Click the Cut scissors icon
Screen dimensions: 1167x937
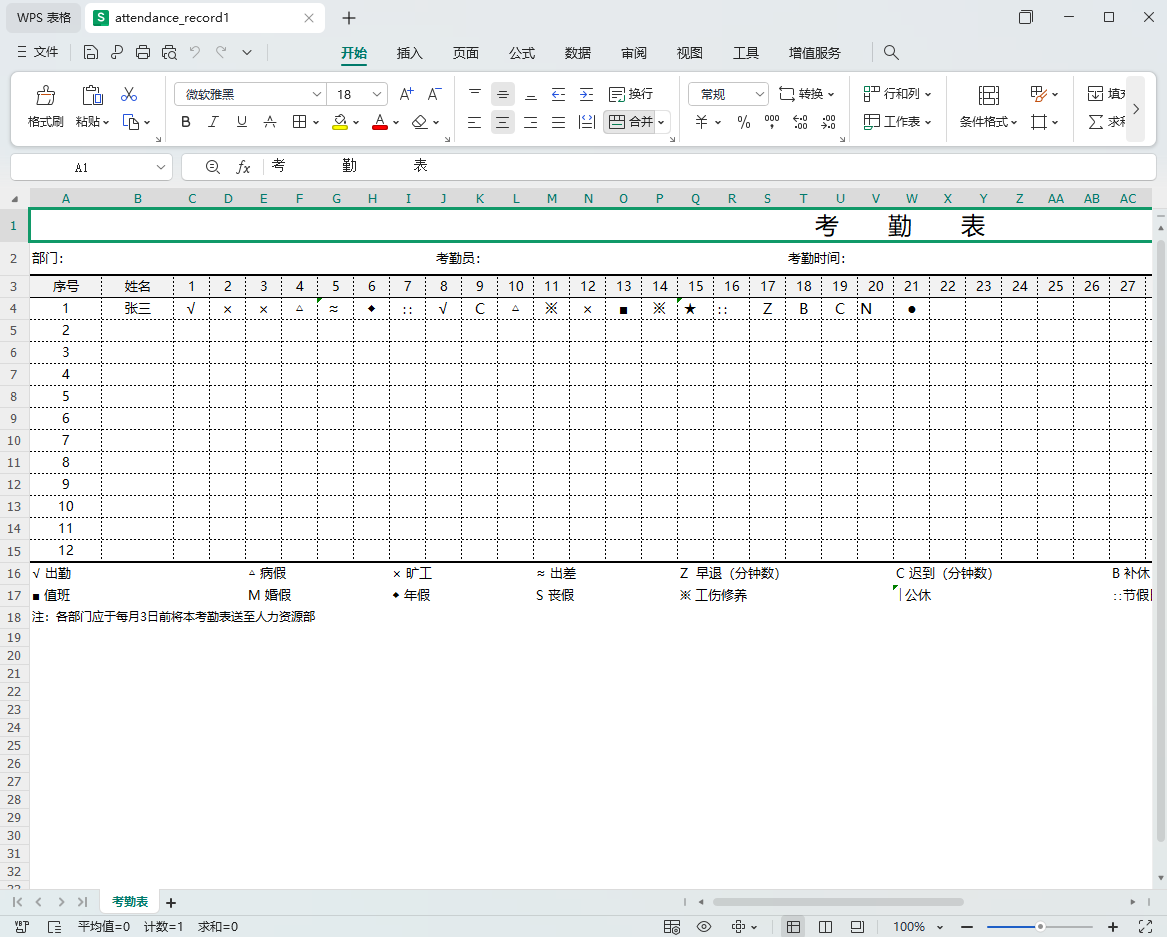[x=130, y=94]
